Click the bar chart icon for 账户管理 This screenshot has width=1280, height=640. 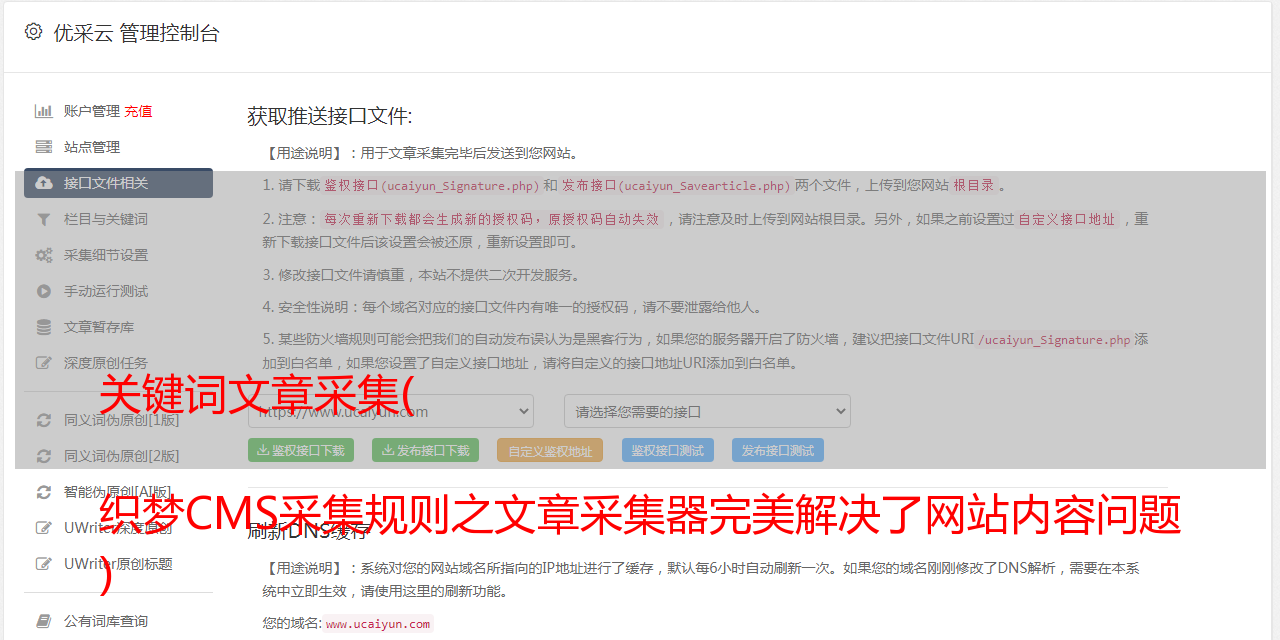(x=44, y=111)
